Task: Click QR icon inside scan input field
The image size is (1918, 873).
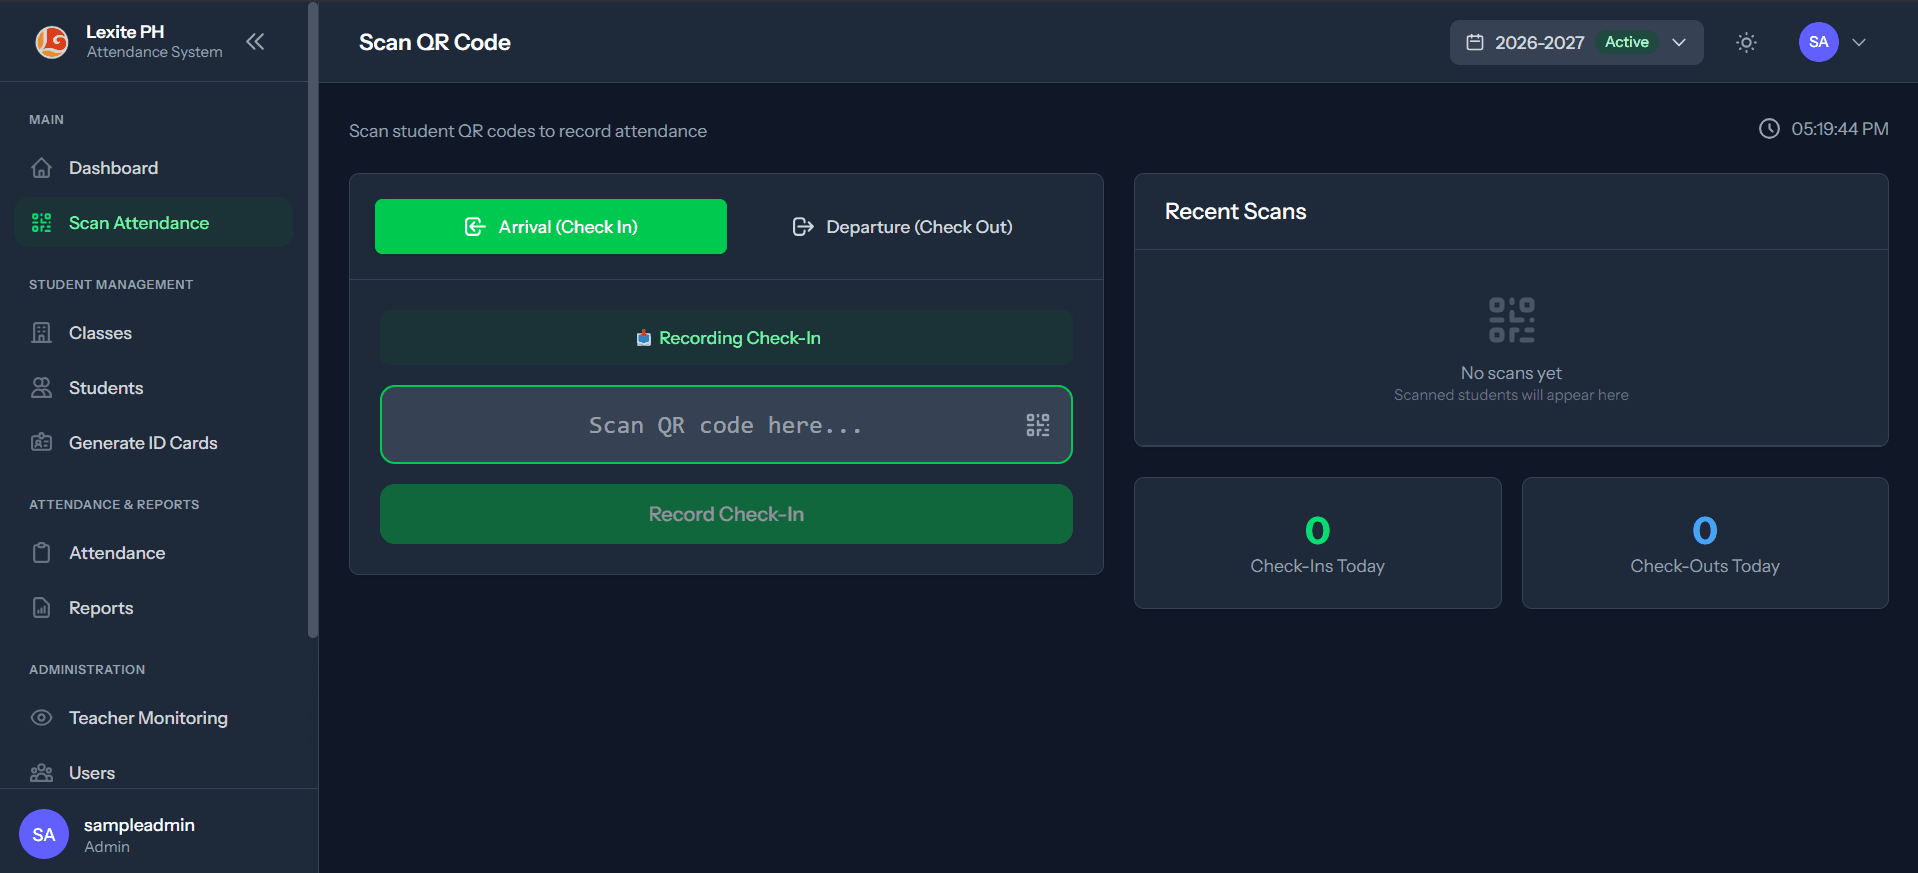Action: [x=1038, y=425]
